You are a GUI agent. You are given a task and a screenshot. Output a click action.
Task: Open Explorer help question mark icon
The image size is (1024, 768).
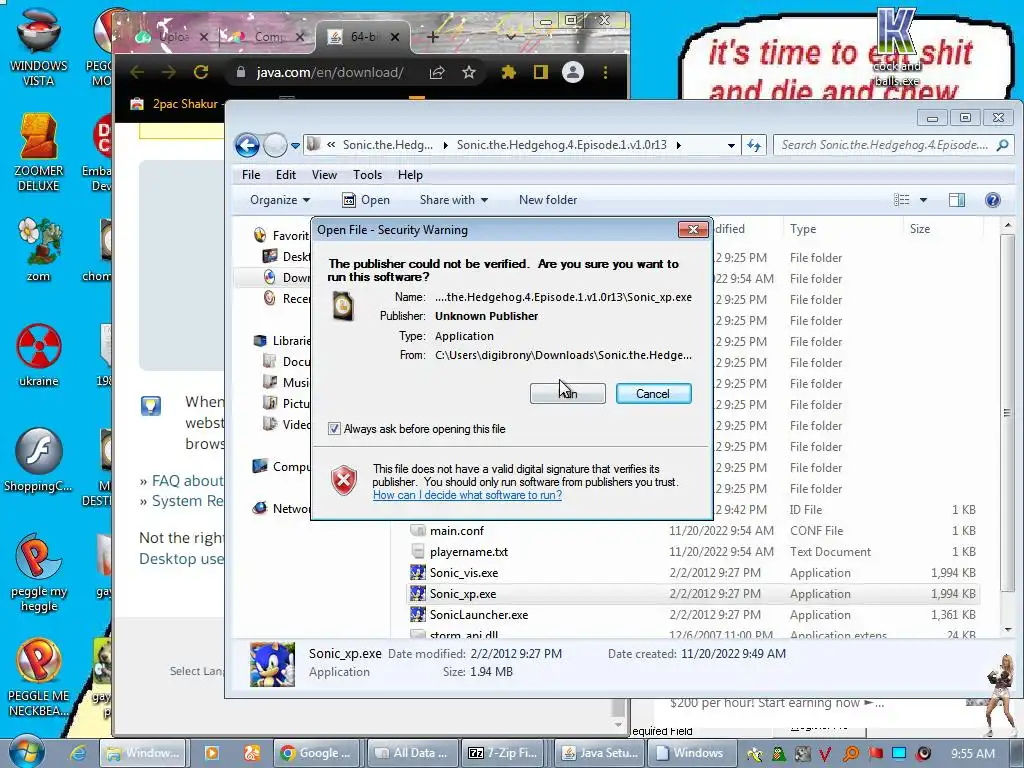(993, 200)
